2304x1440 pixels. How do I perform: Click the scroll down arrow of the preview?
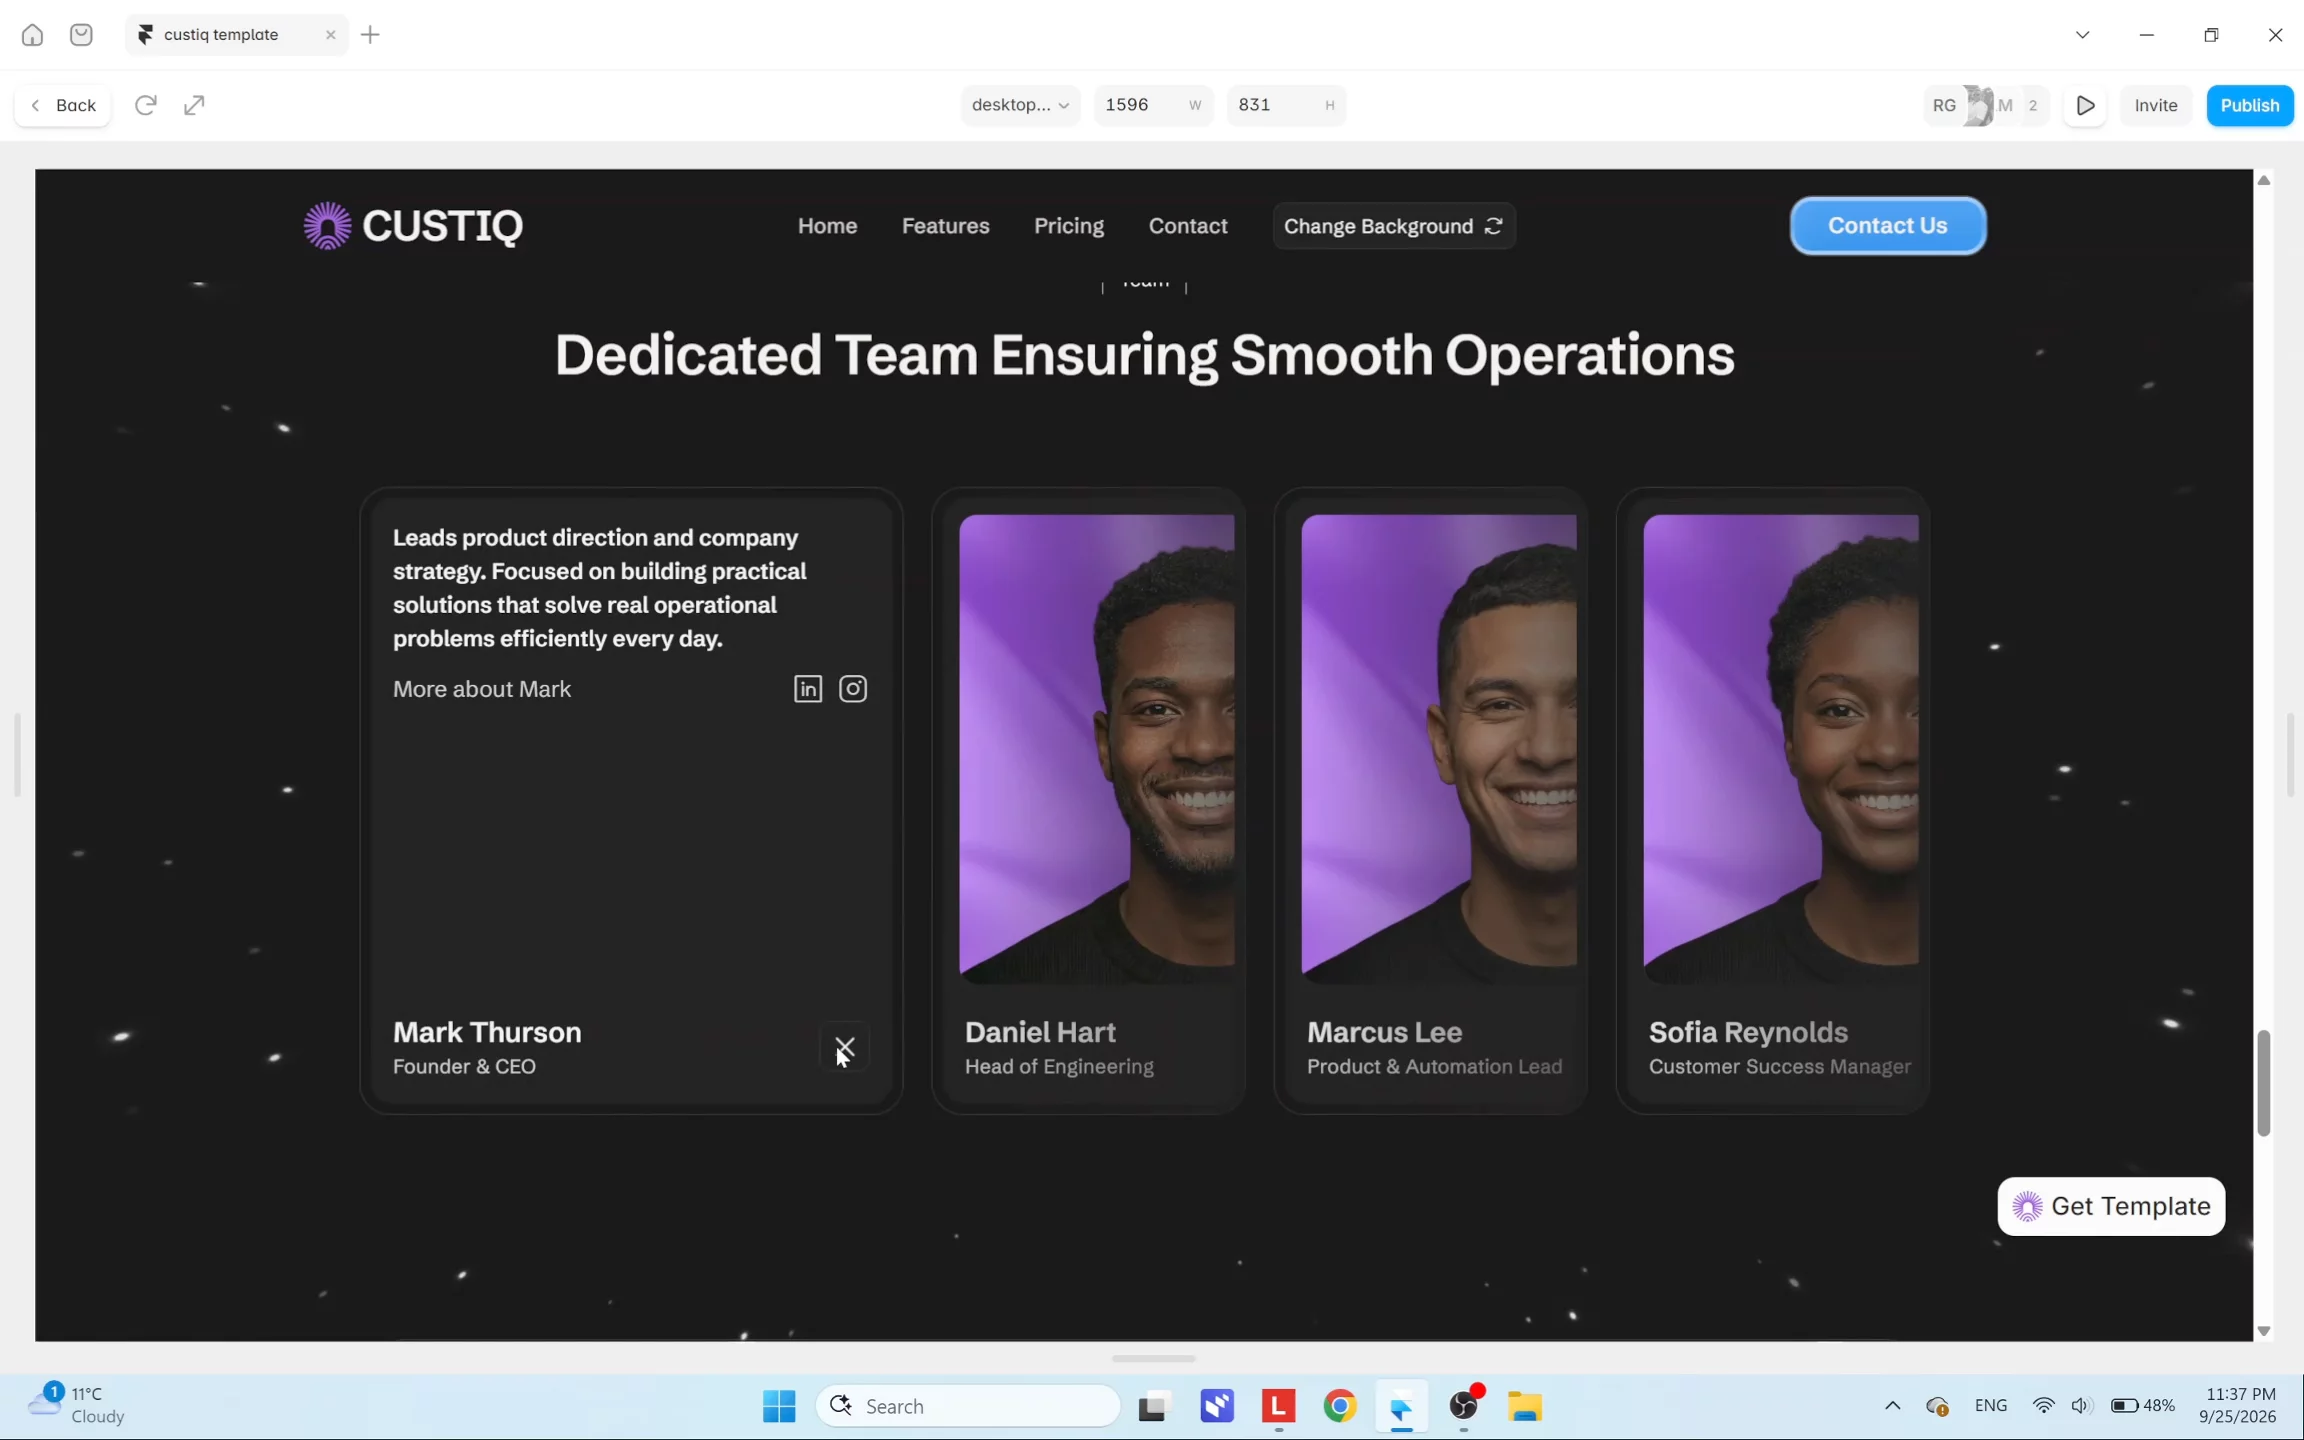[x=2264, y=1331]
